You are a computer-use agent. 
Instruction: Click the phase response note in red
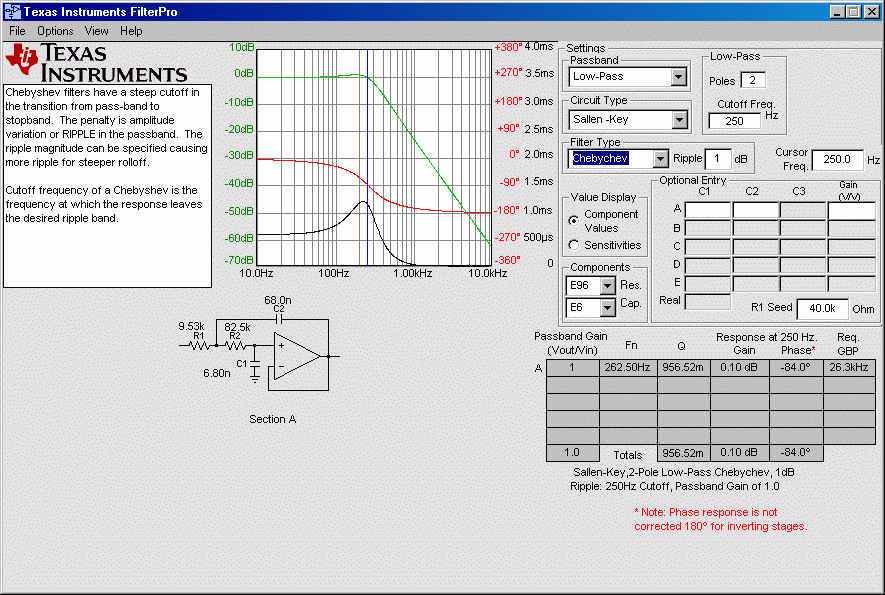tap(721, 519)
